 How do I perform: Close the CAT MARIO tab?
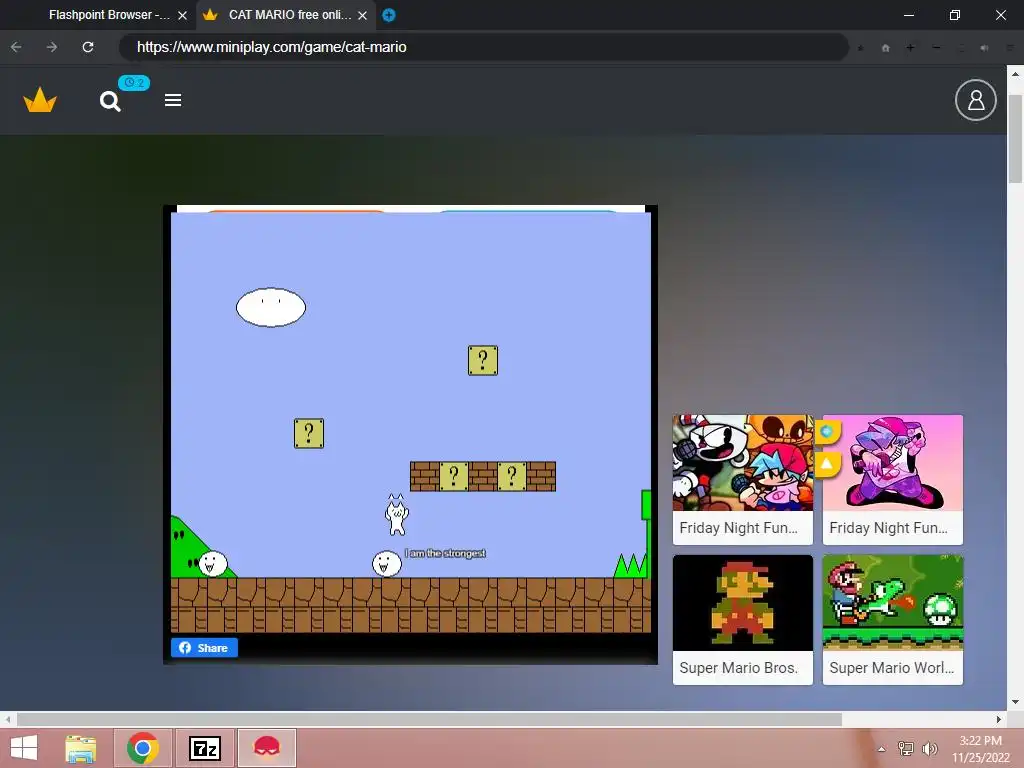point(362,15)
